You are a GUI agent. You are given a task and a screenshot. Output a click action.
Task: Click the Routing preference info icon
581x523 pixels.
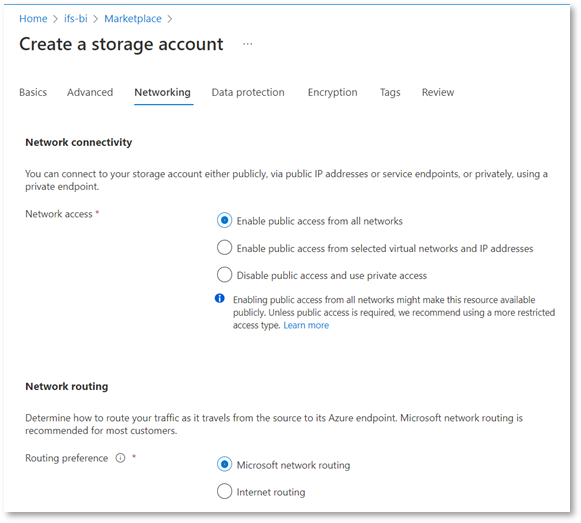120,458
